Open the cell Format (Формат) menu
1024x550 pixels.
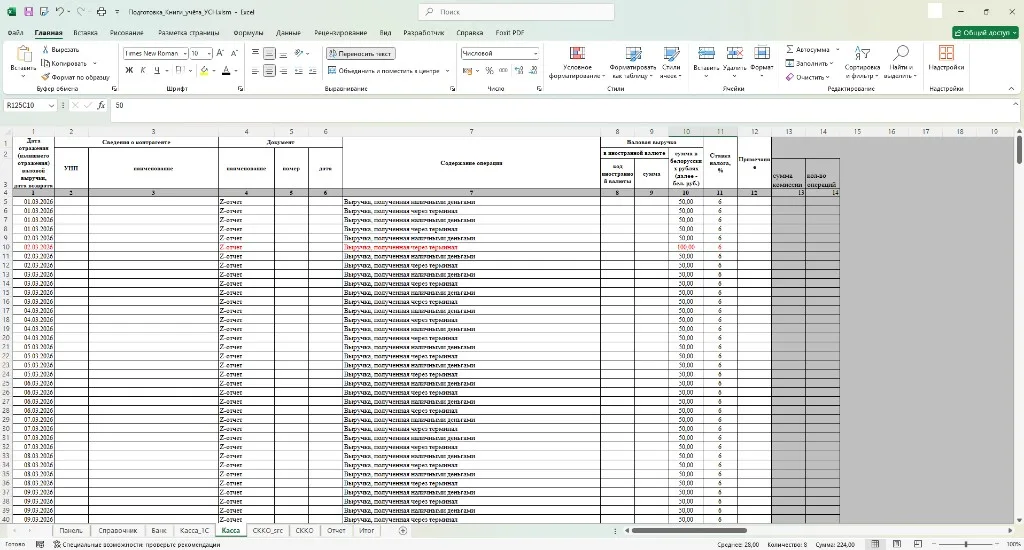pos(761,61)
